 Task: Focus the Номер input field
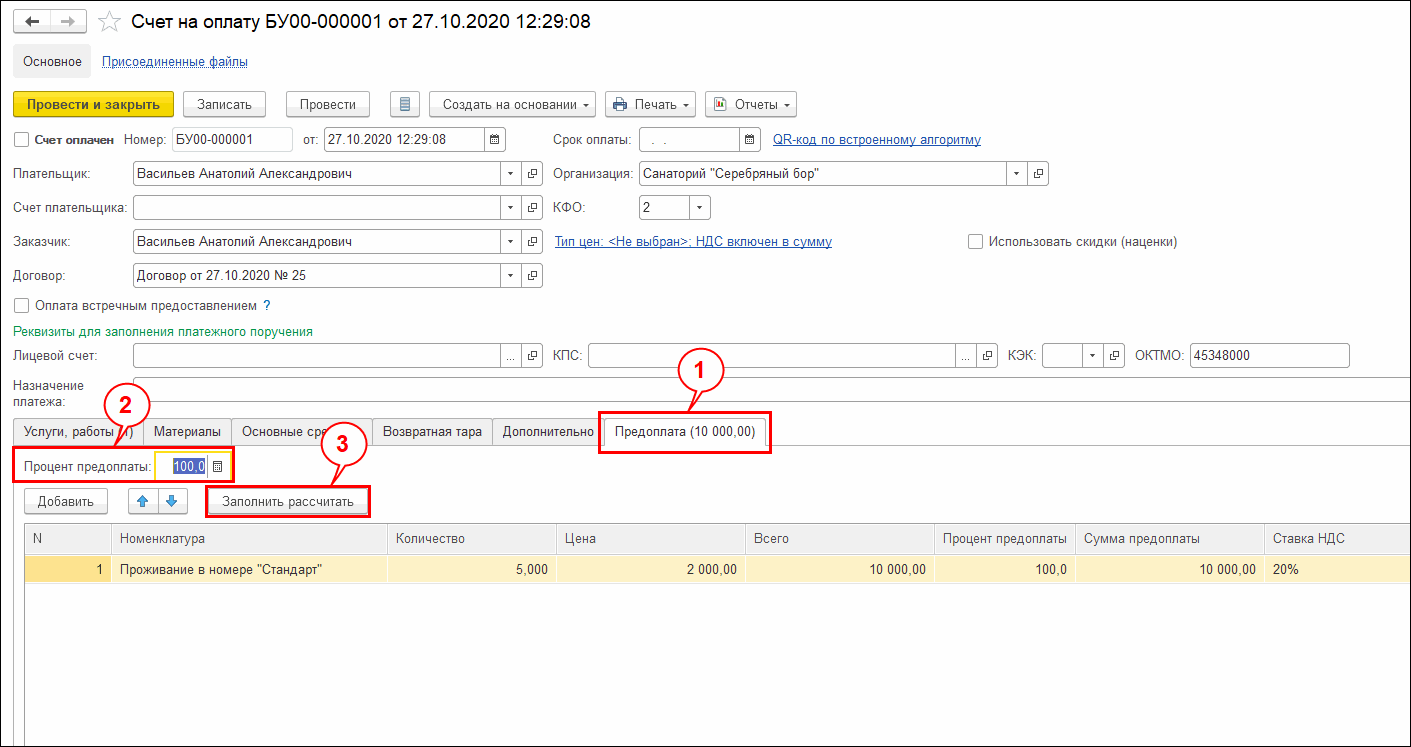point(232,140)
